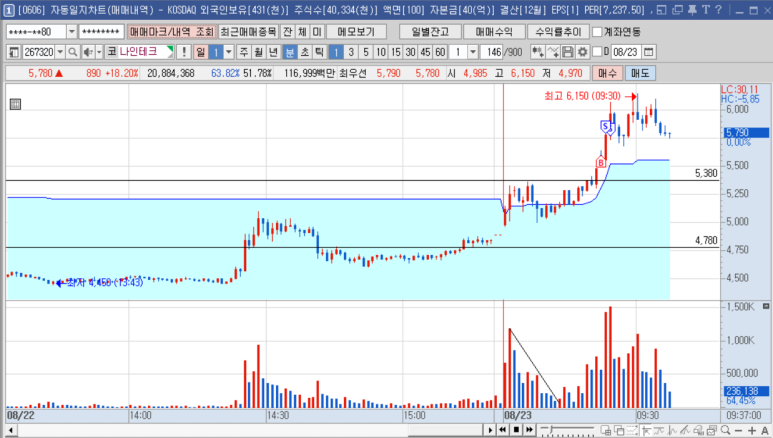Open the stock code 267320 dropdown
Image resolution: width=773 pixels, height=438 pixels.
click(60, 52)
